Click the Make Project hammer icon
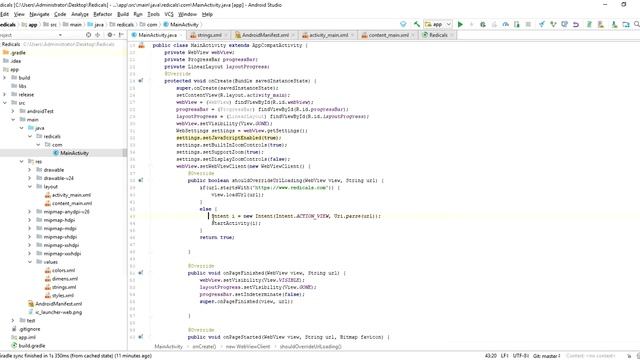The image size is (640, 360). click(416, 24)
